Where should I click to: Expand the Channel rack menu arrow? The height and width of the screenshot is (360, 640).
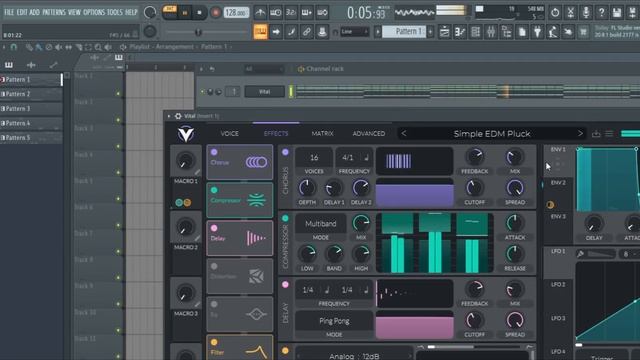coord(201,69)
